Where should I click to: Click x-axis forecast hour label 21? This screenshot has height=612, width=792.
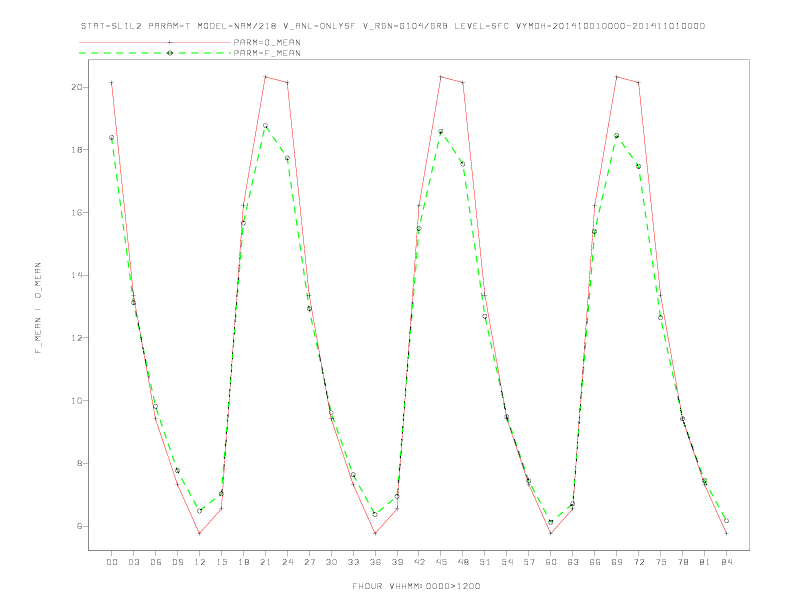(265, 562)
